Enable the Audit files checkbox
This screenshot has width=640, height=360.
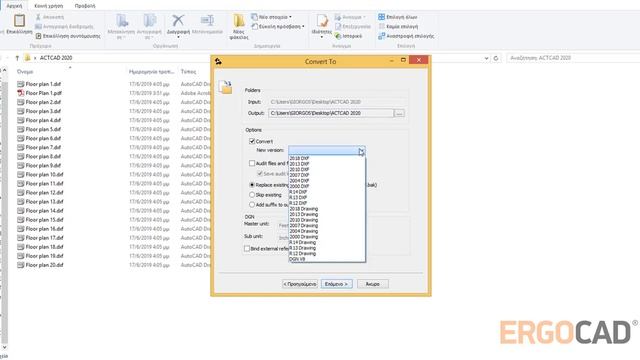point(252,163)
